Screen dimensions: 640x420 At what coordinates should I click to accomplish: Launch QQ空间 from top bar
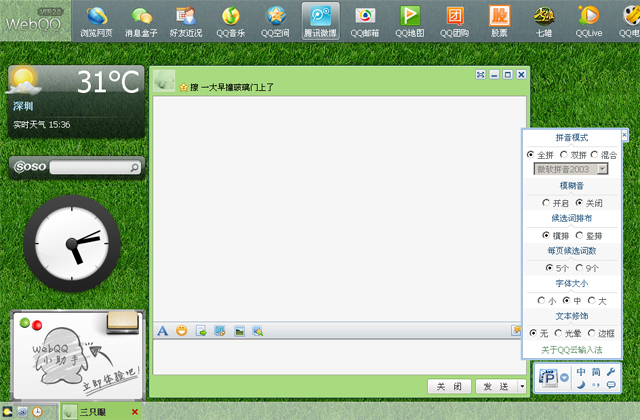tap(276, 21)
